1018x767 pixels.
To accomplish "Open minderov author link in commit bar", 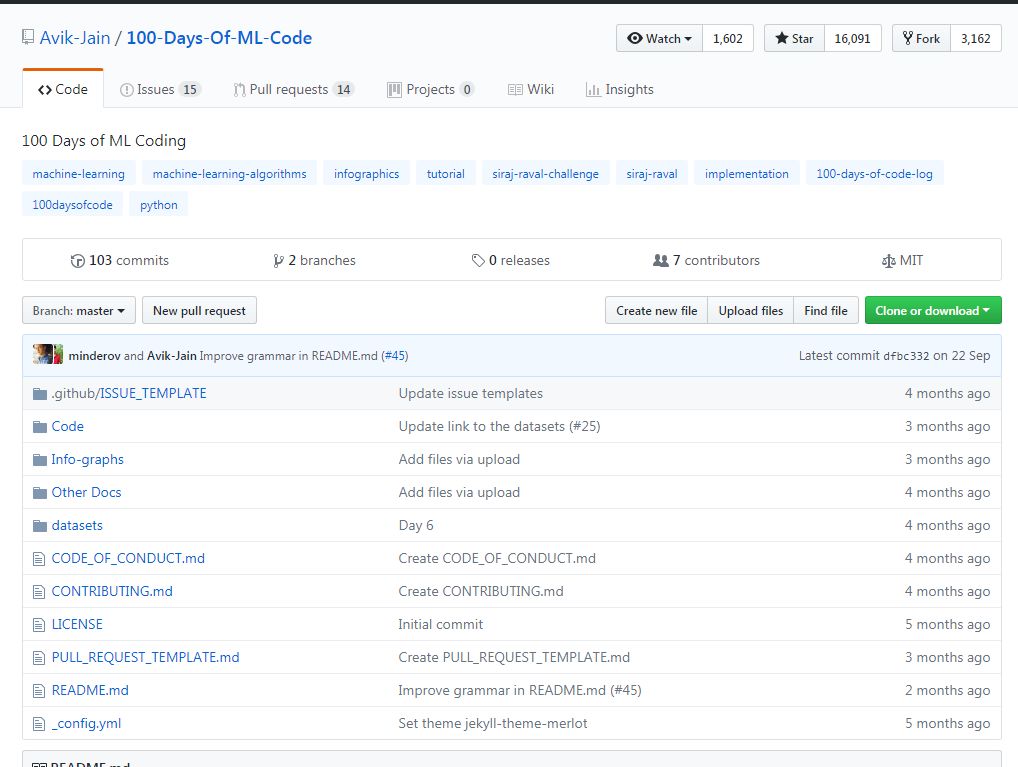I will pos(95,356).
